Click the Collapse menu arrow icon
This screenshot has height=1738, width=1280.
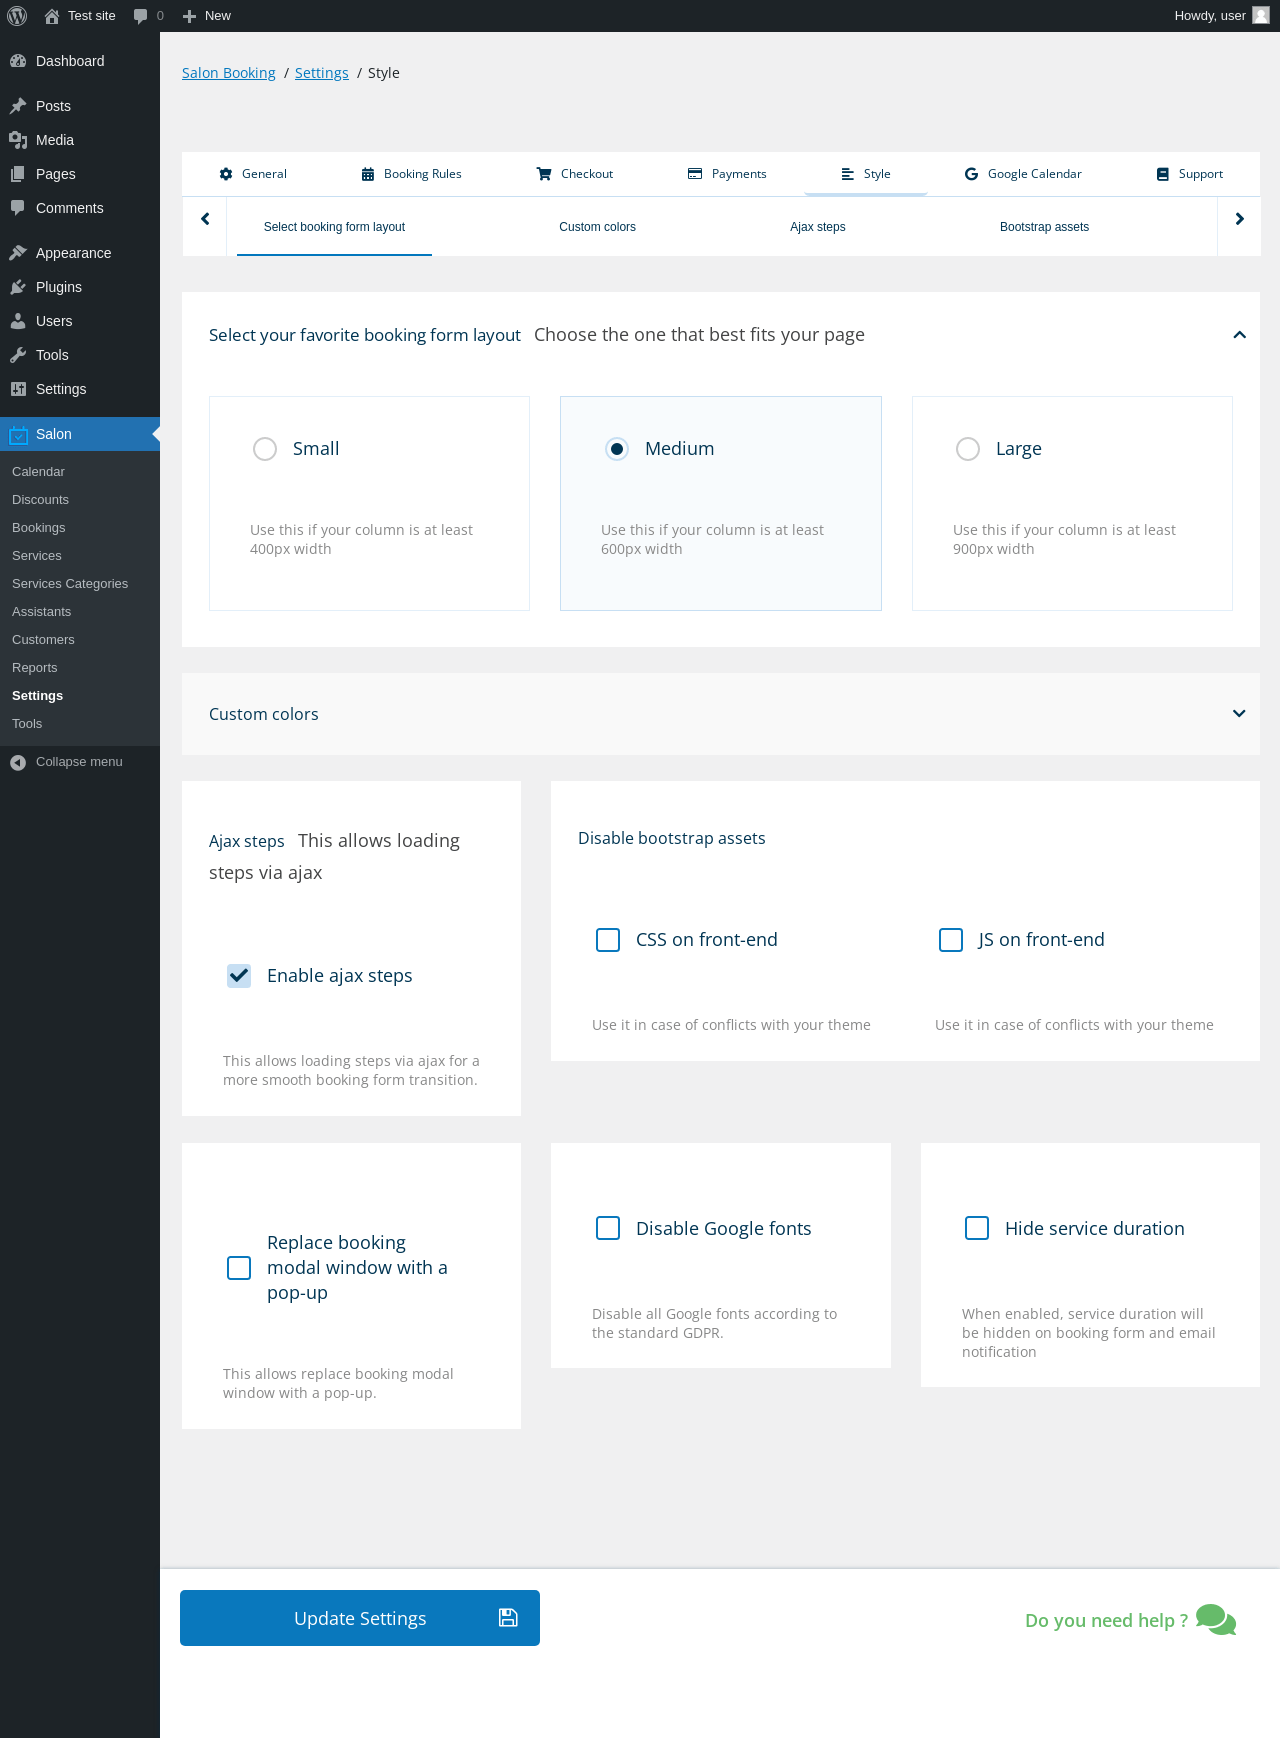(18, 763)
